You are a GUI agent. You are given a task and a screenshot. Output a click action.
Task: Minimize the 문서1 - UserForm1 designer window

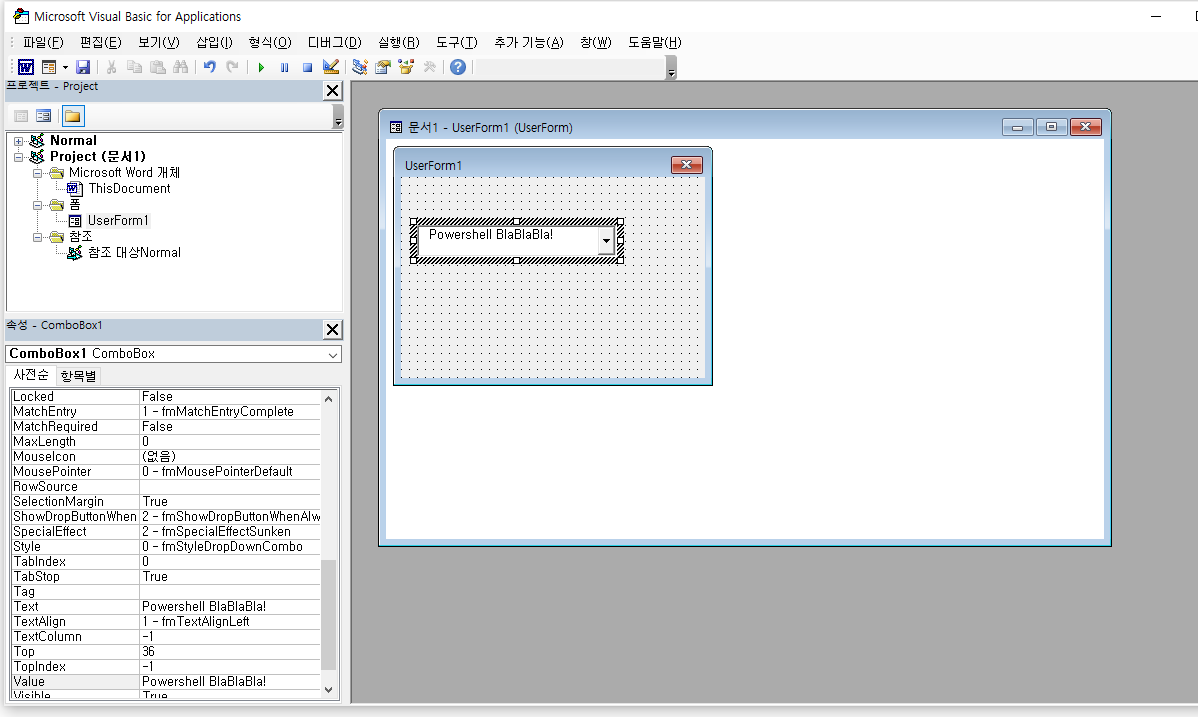pyautogui.click(x=1018, y=127)
